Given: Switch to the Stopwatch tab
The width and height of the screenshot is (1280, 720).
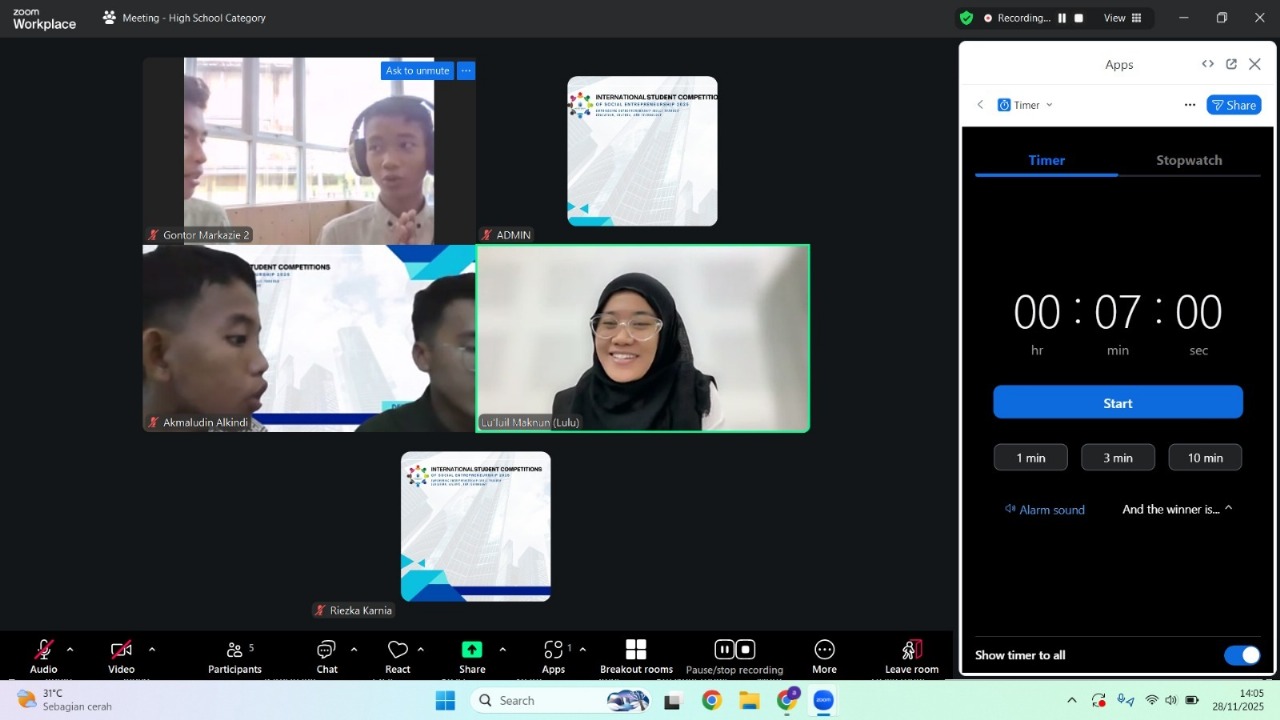Looking at the screenshot, I should 1188,160.
